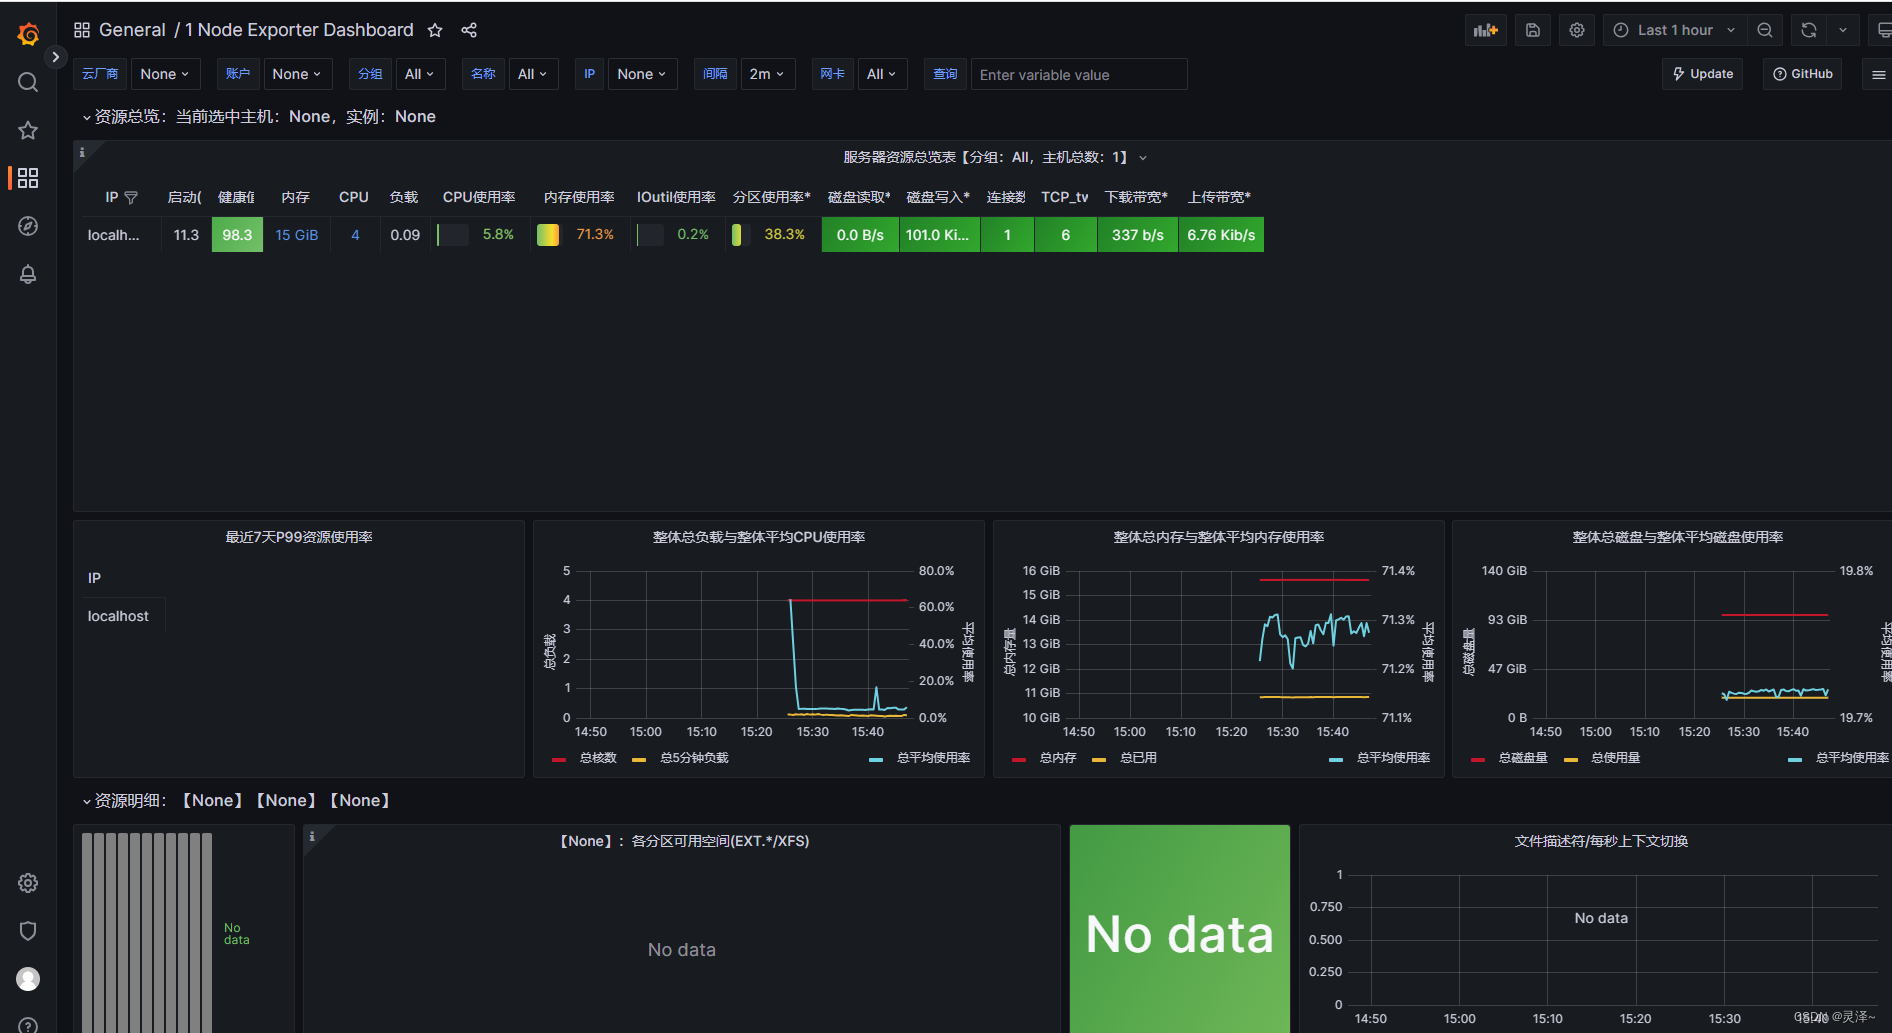Open the Last 1 hour time picker
The width and height of the screenshot is (1892, 1033).
(1675, 30)
